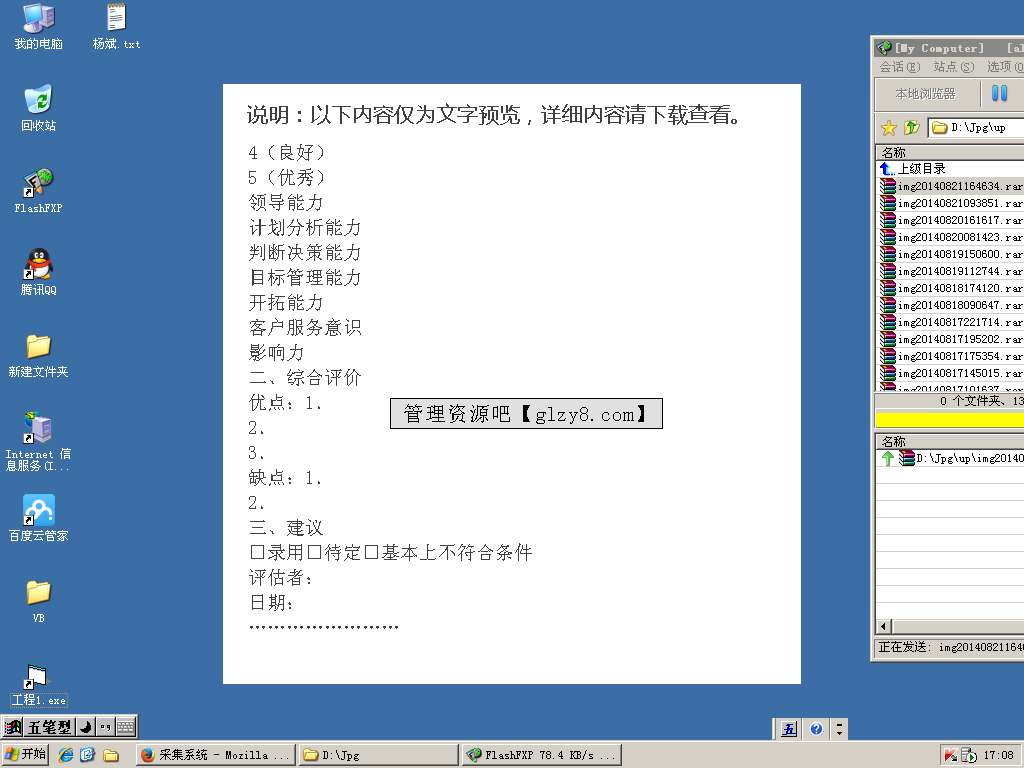Select file img20140818090647.rar
Screen dimensions: 1024x768
tap(950, 305)
